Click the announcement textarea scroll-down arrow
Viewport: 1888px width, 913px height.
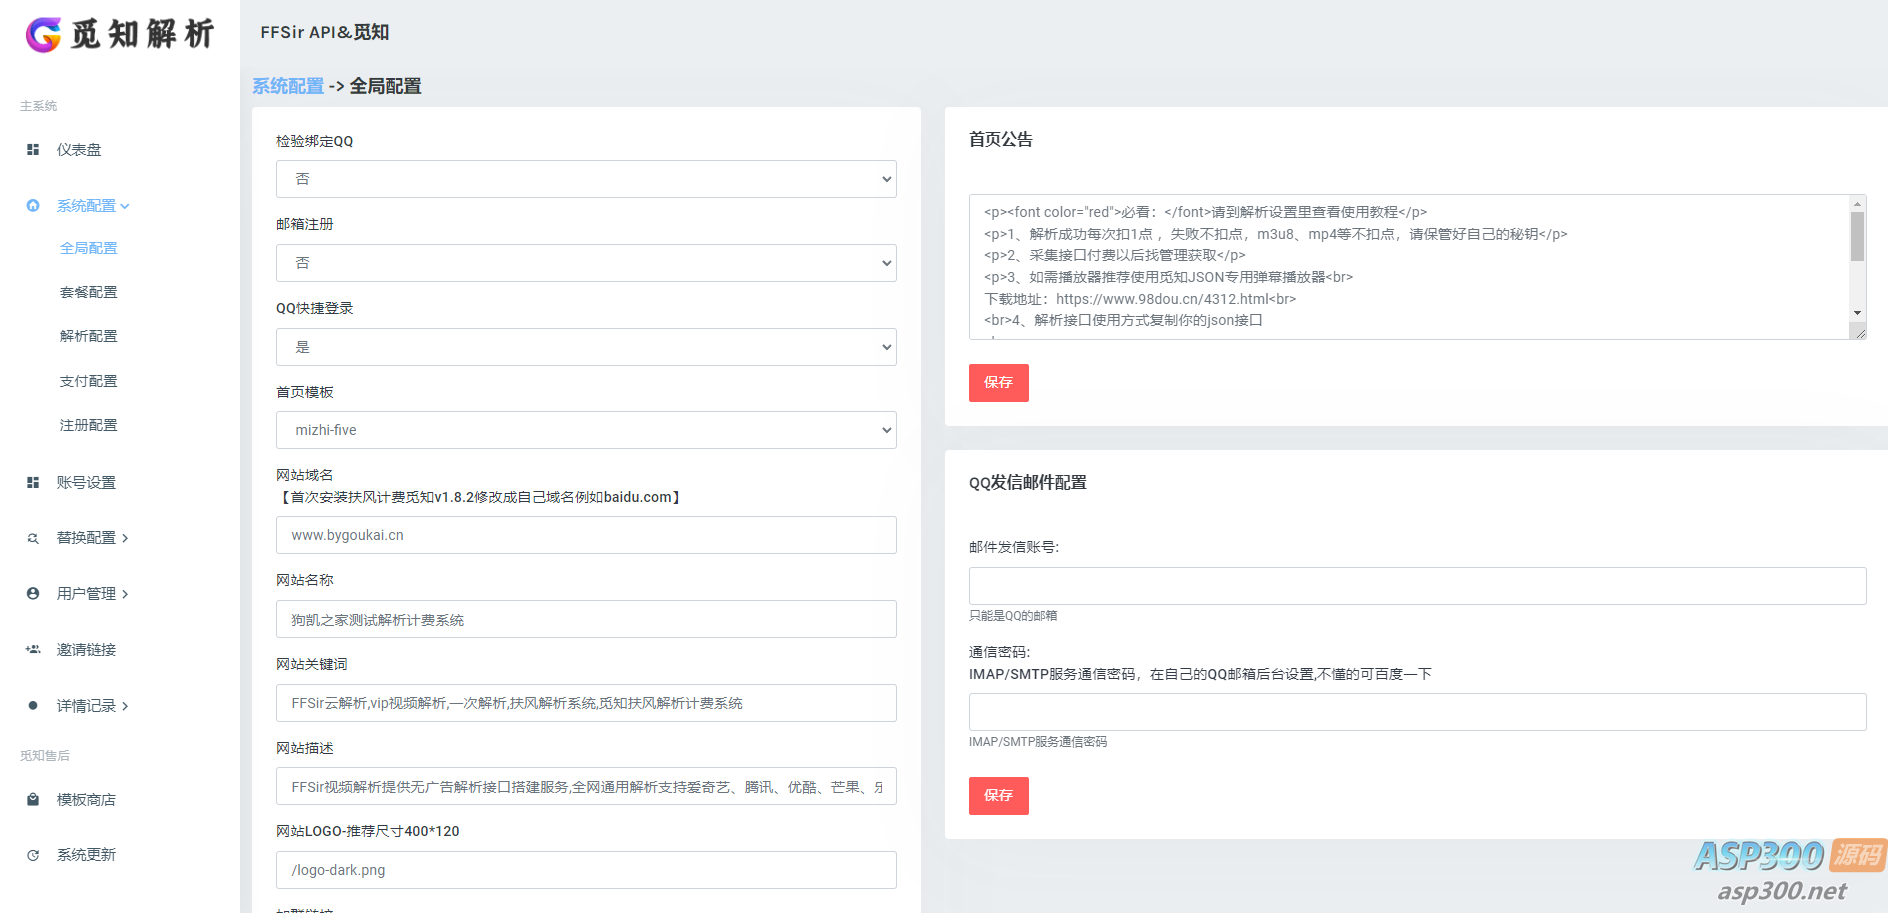pyautogui.click(x=1857, y=313)
